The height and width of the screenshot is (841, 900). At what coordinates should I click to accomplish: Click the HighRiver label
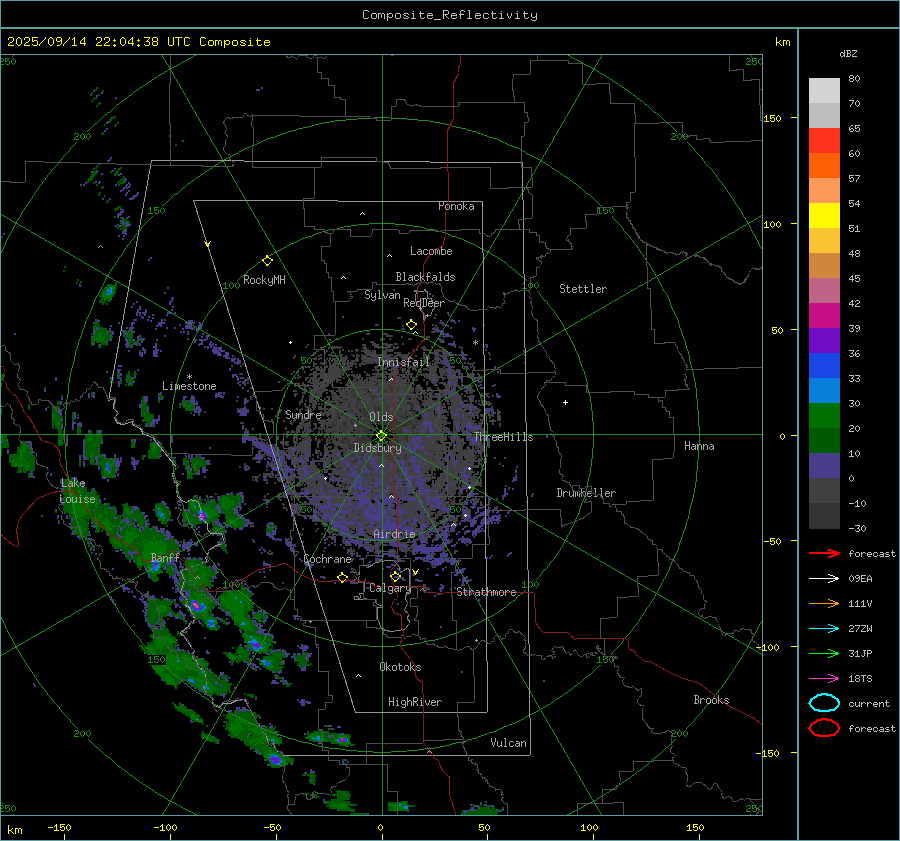(x=415, y=702)
